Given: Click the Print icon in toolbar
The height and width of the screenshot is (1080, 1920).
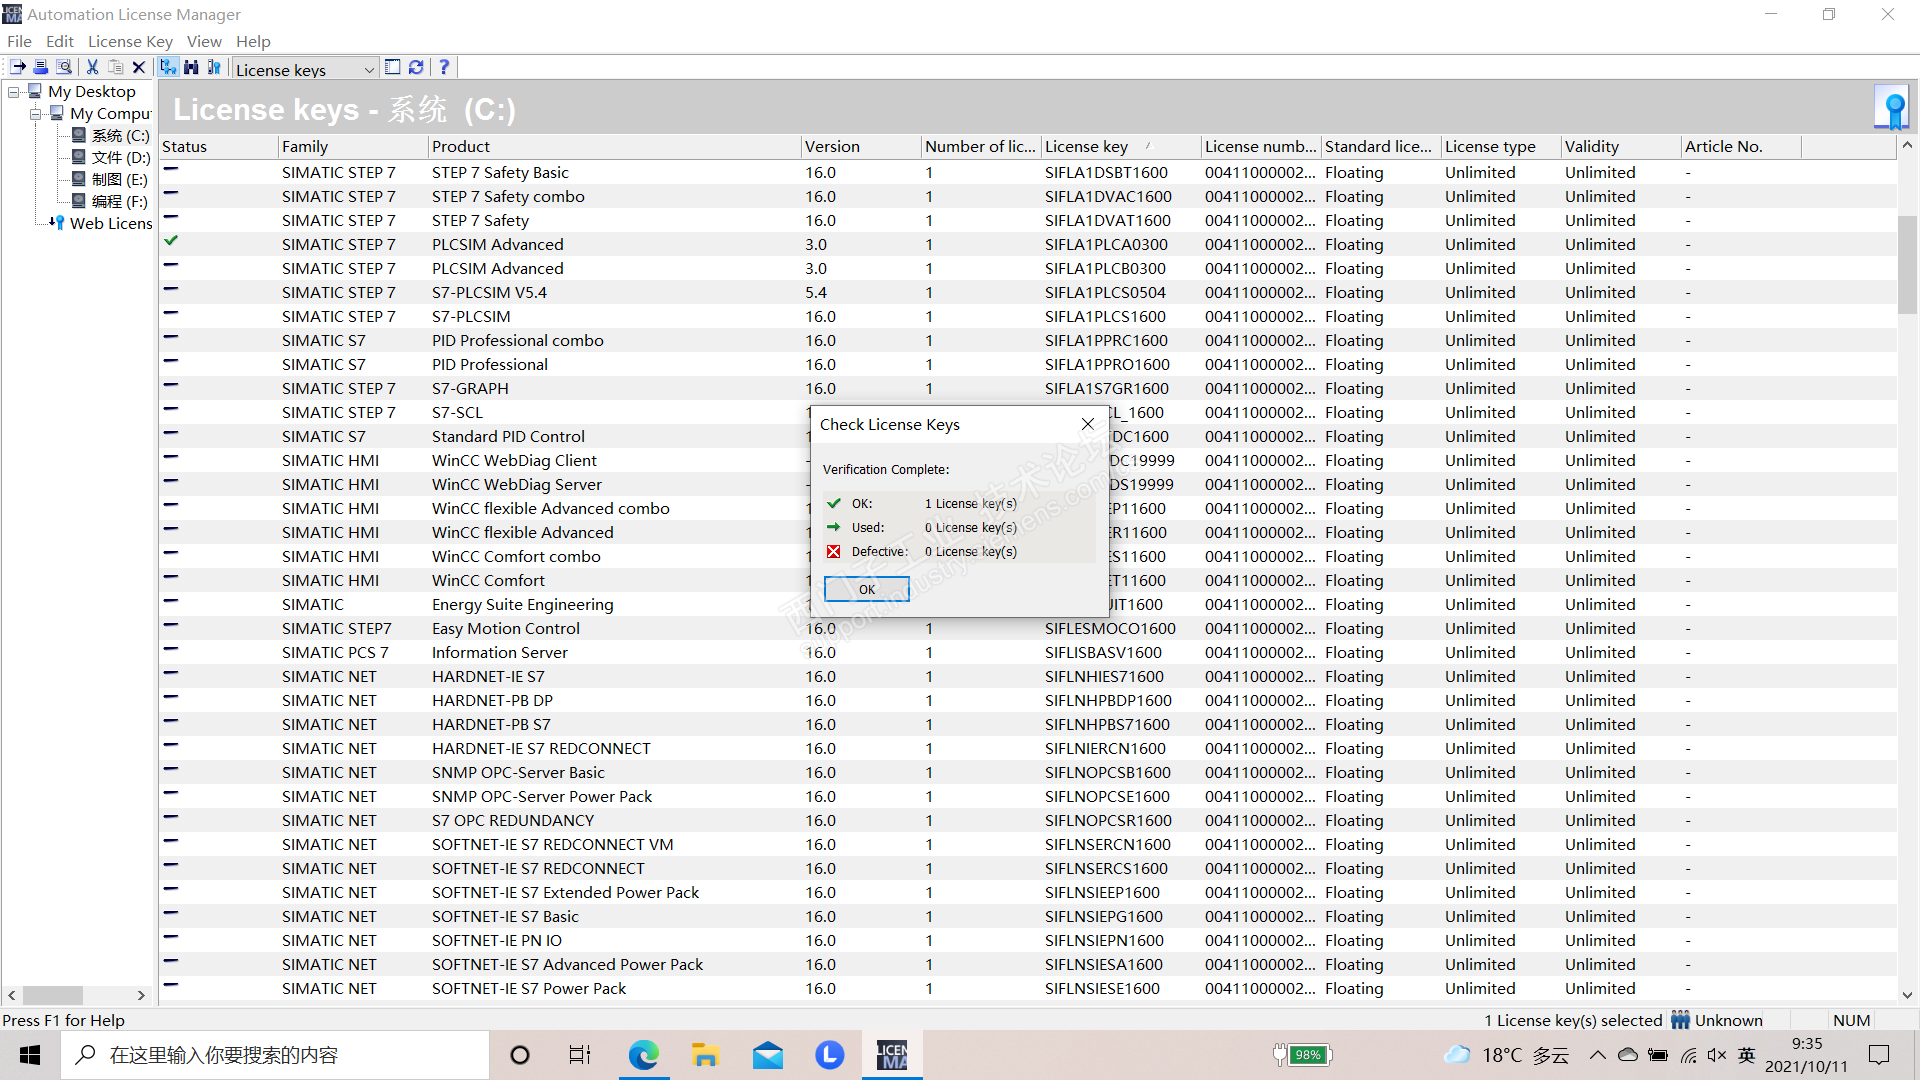Looking at the screenshot, I should pyautogui.click(x=41, y=67).
